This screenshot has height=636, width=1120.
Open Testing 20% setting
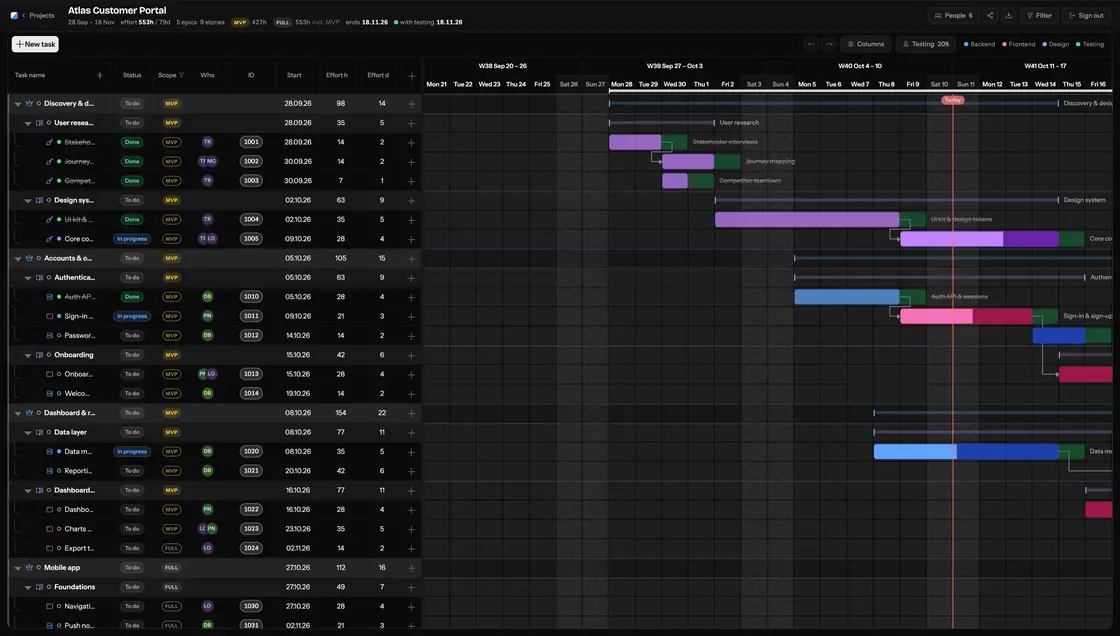coord(926,44)
